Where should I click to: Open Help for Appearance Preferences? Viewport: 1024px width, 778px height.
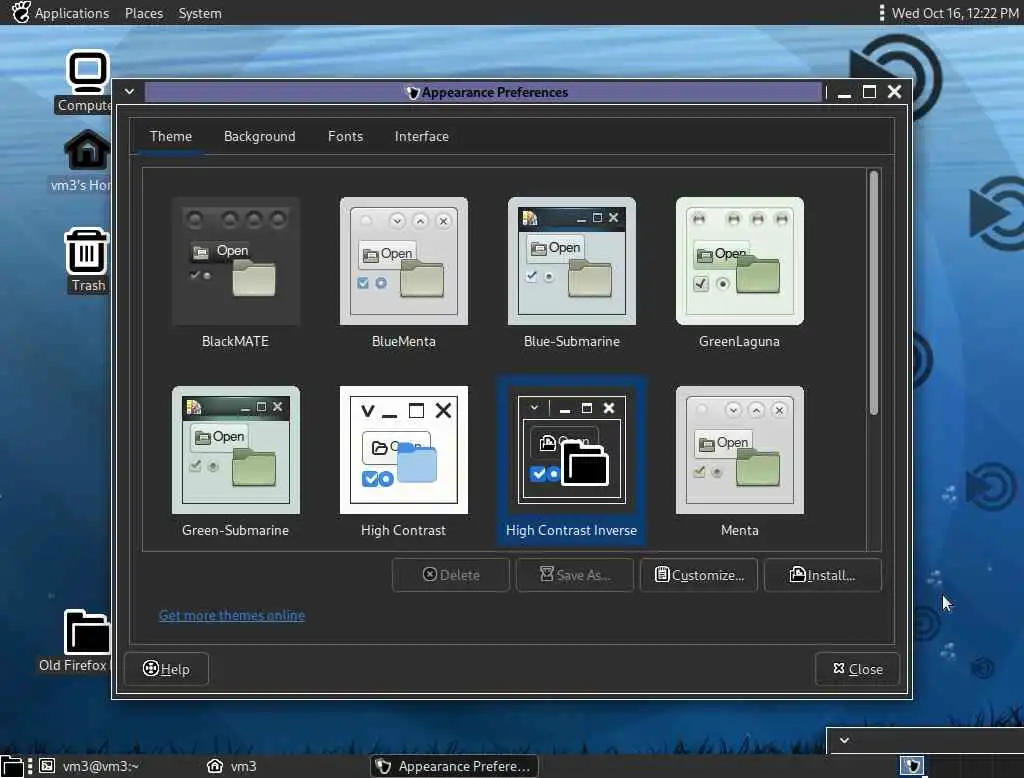coord(166,669)
